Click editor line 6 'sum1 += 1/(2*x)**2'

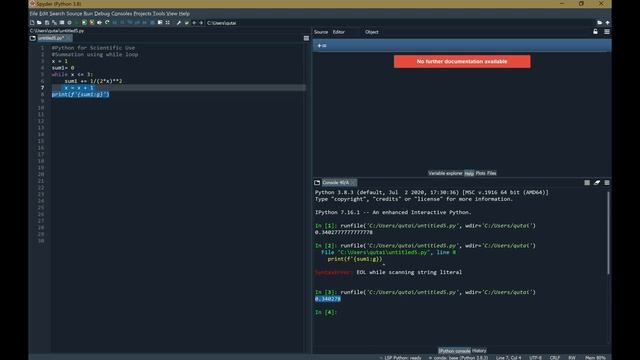93,81
